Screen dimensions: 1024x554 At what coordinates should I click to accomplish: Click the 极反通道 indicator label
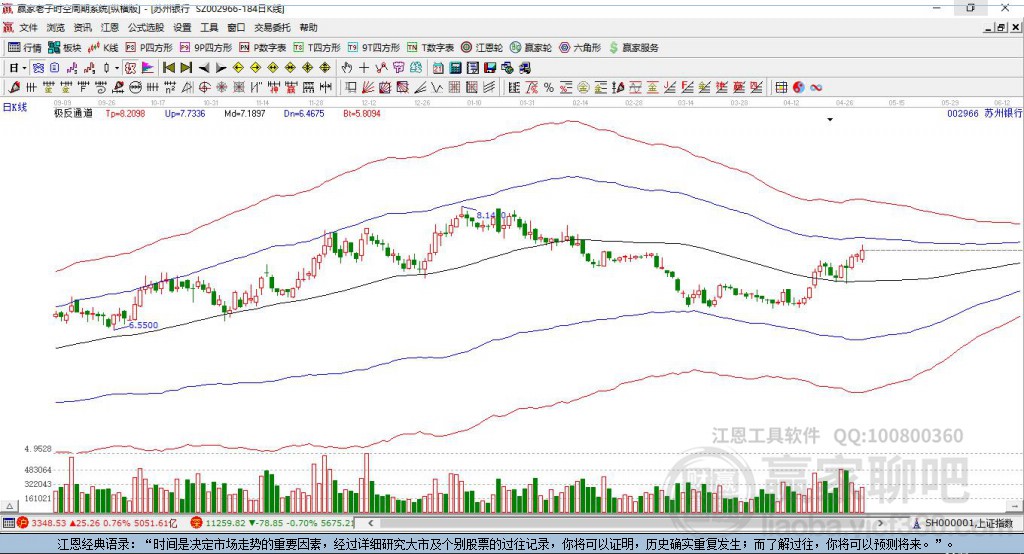click(73, 114)
